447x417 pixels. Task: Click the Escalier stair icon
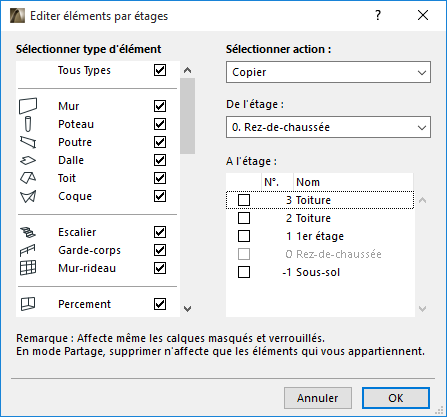(x=28, y=232)
